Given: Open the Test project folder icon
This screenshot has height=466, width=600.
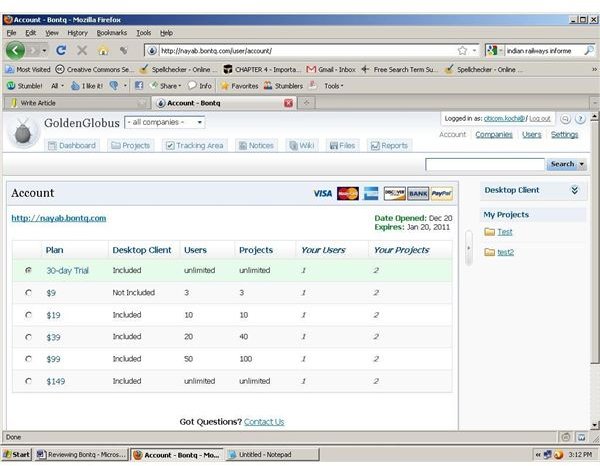Looking at the screenshot, I should (x=489, y=231).
